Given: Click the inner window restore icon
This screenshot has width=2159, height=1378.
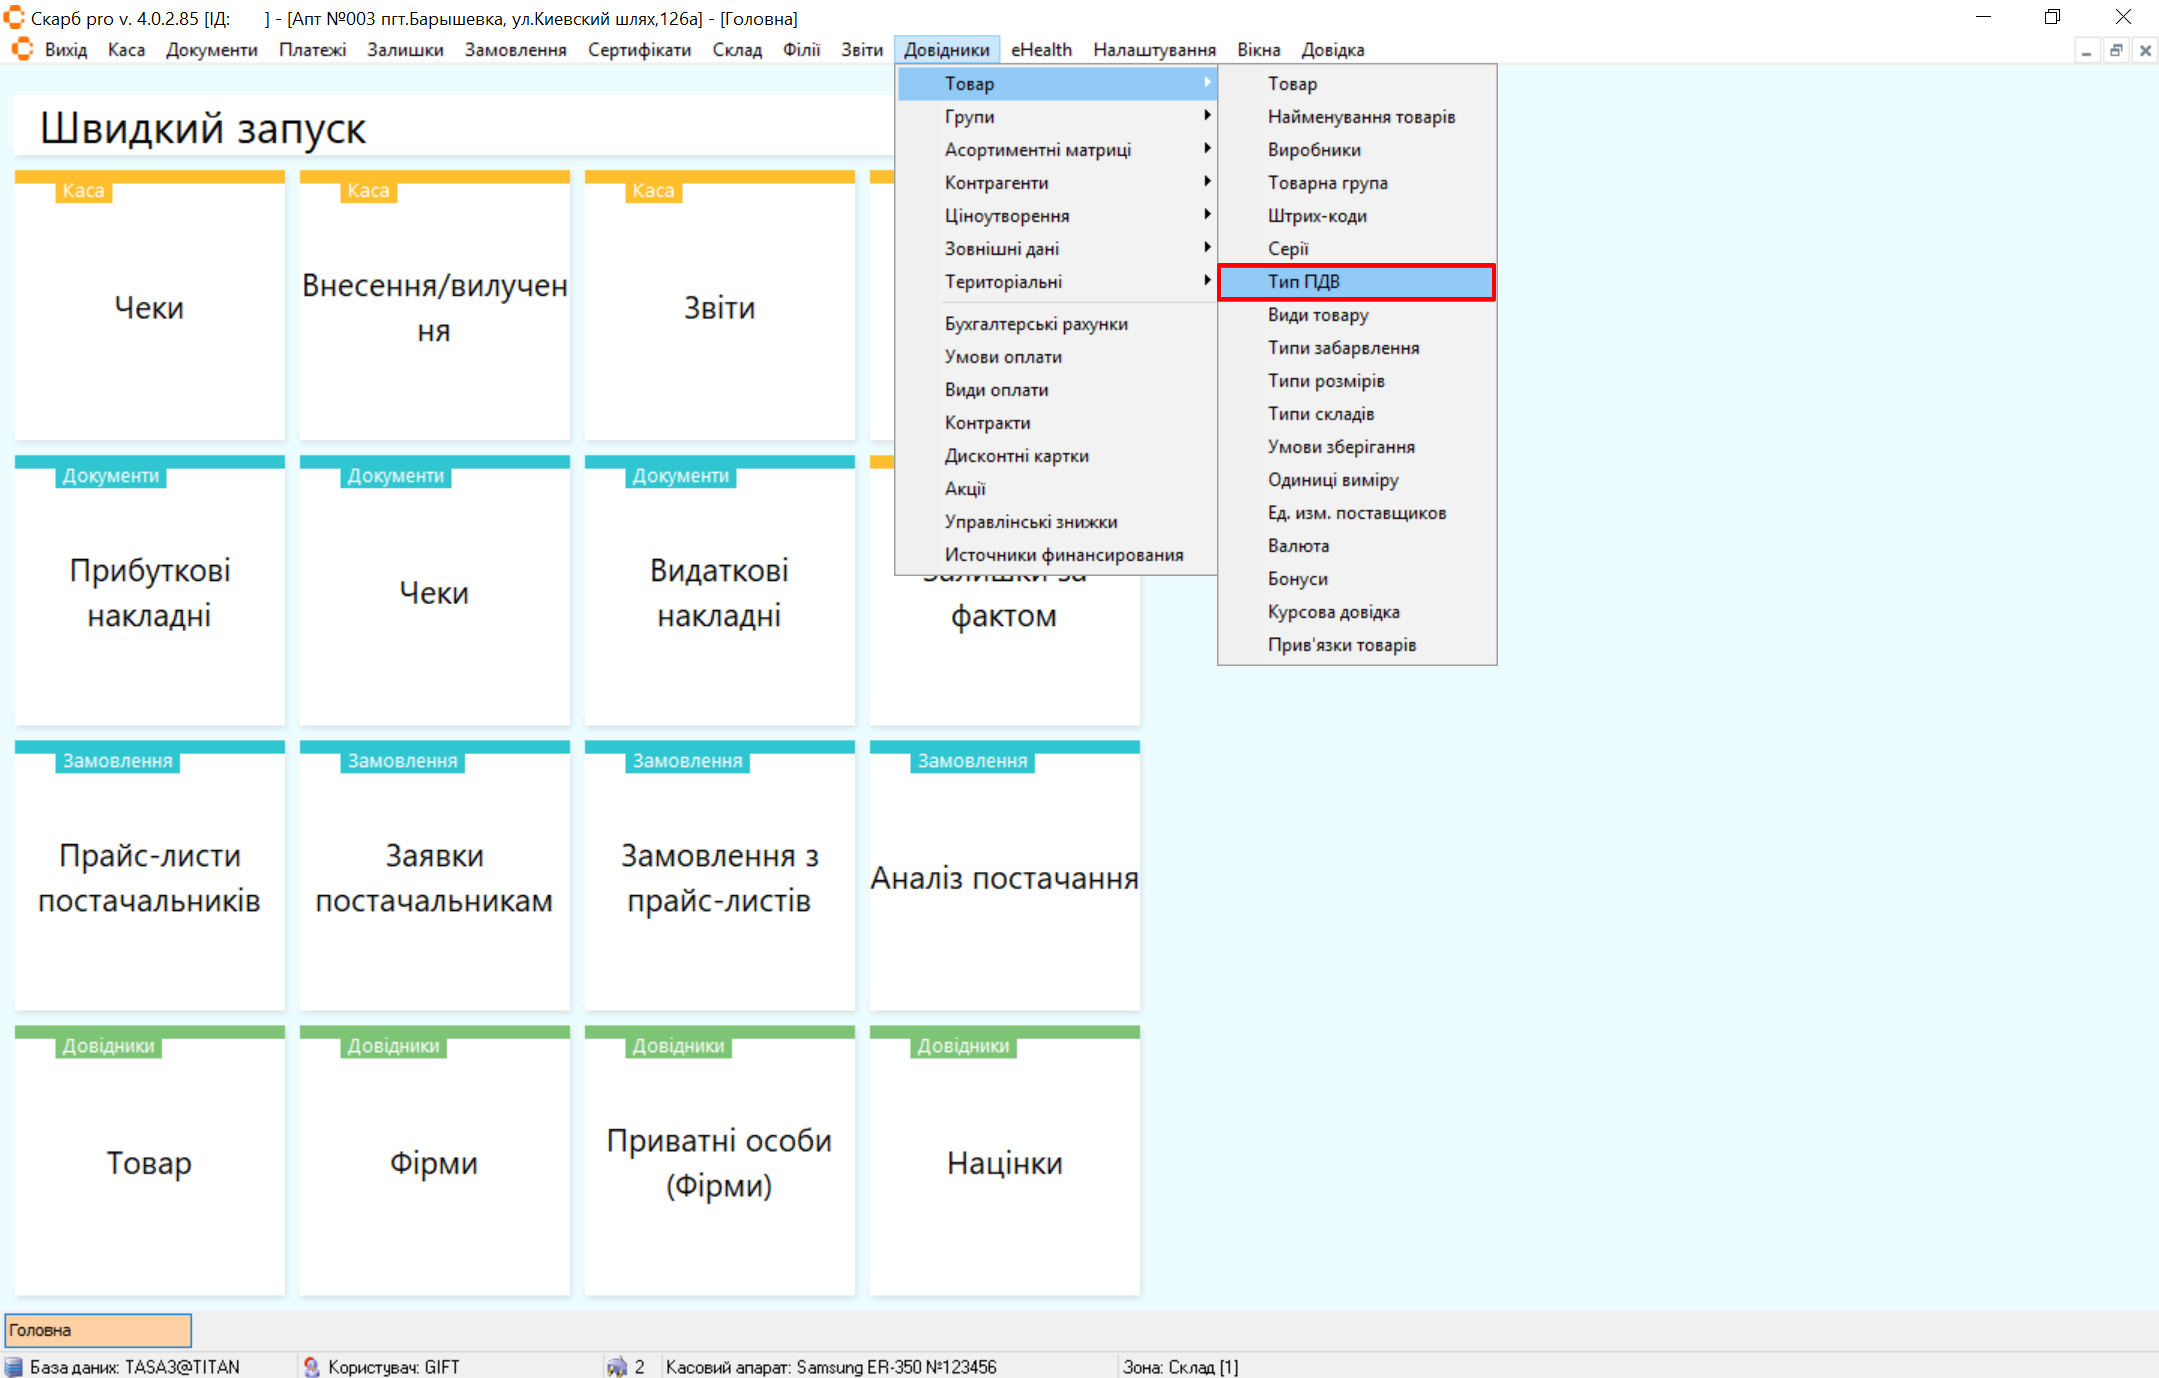Looking at the screenshot, I should pyautogui.click(x=2116, y=50).
